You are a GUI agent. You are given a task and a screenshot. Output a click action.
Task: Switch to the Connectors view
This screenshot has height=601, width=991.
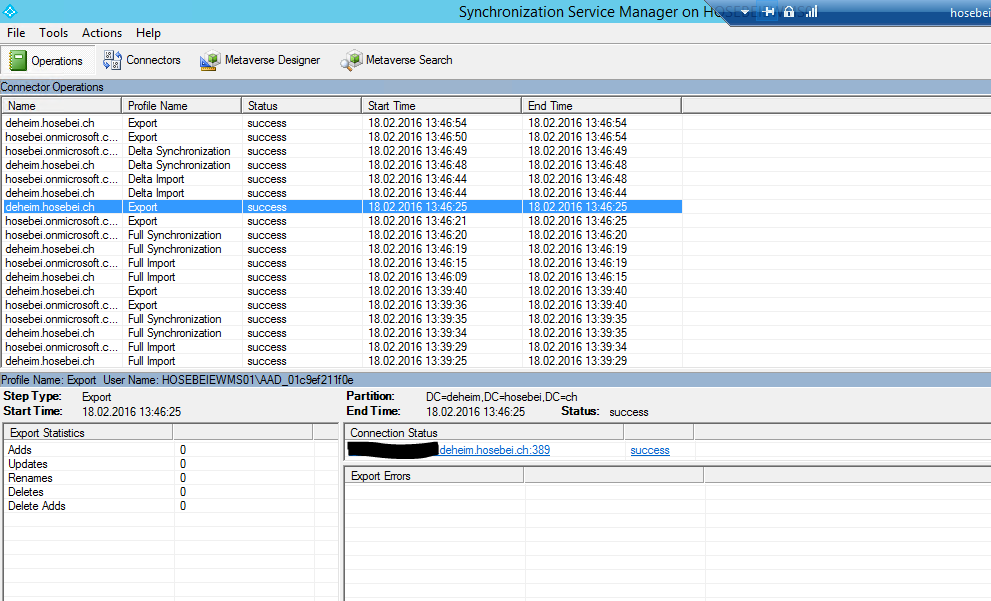tap(142, 60)
